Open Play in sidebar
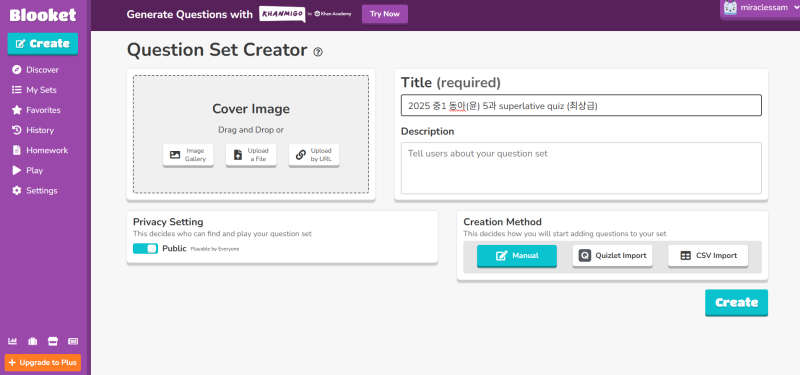 pyautogui.click(x=27, y=170)
